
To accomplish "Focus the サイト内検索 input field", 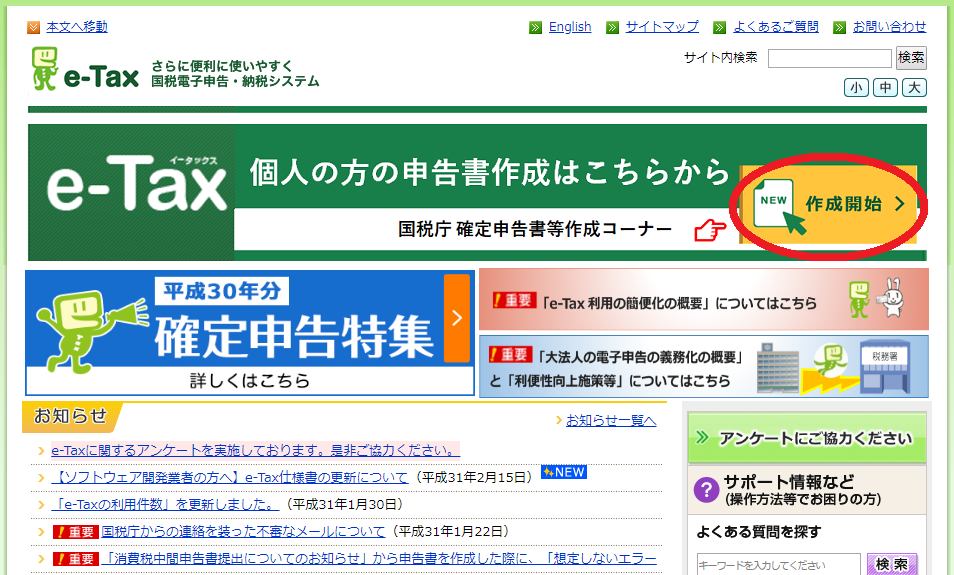I will tap(829, 58).
